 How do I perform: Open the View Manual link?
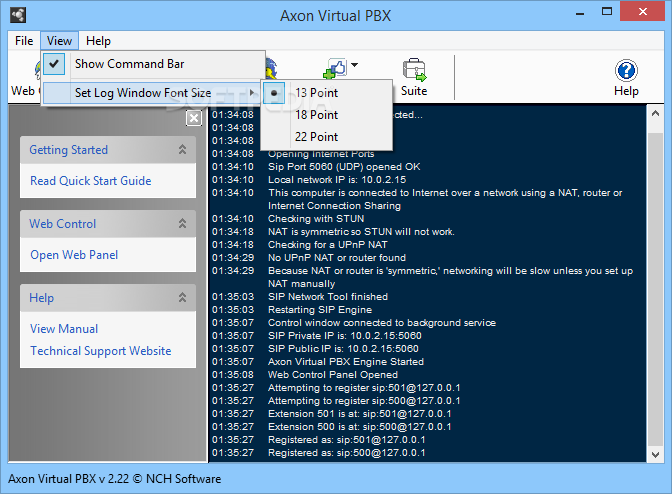(64, 329)
